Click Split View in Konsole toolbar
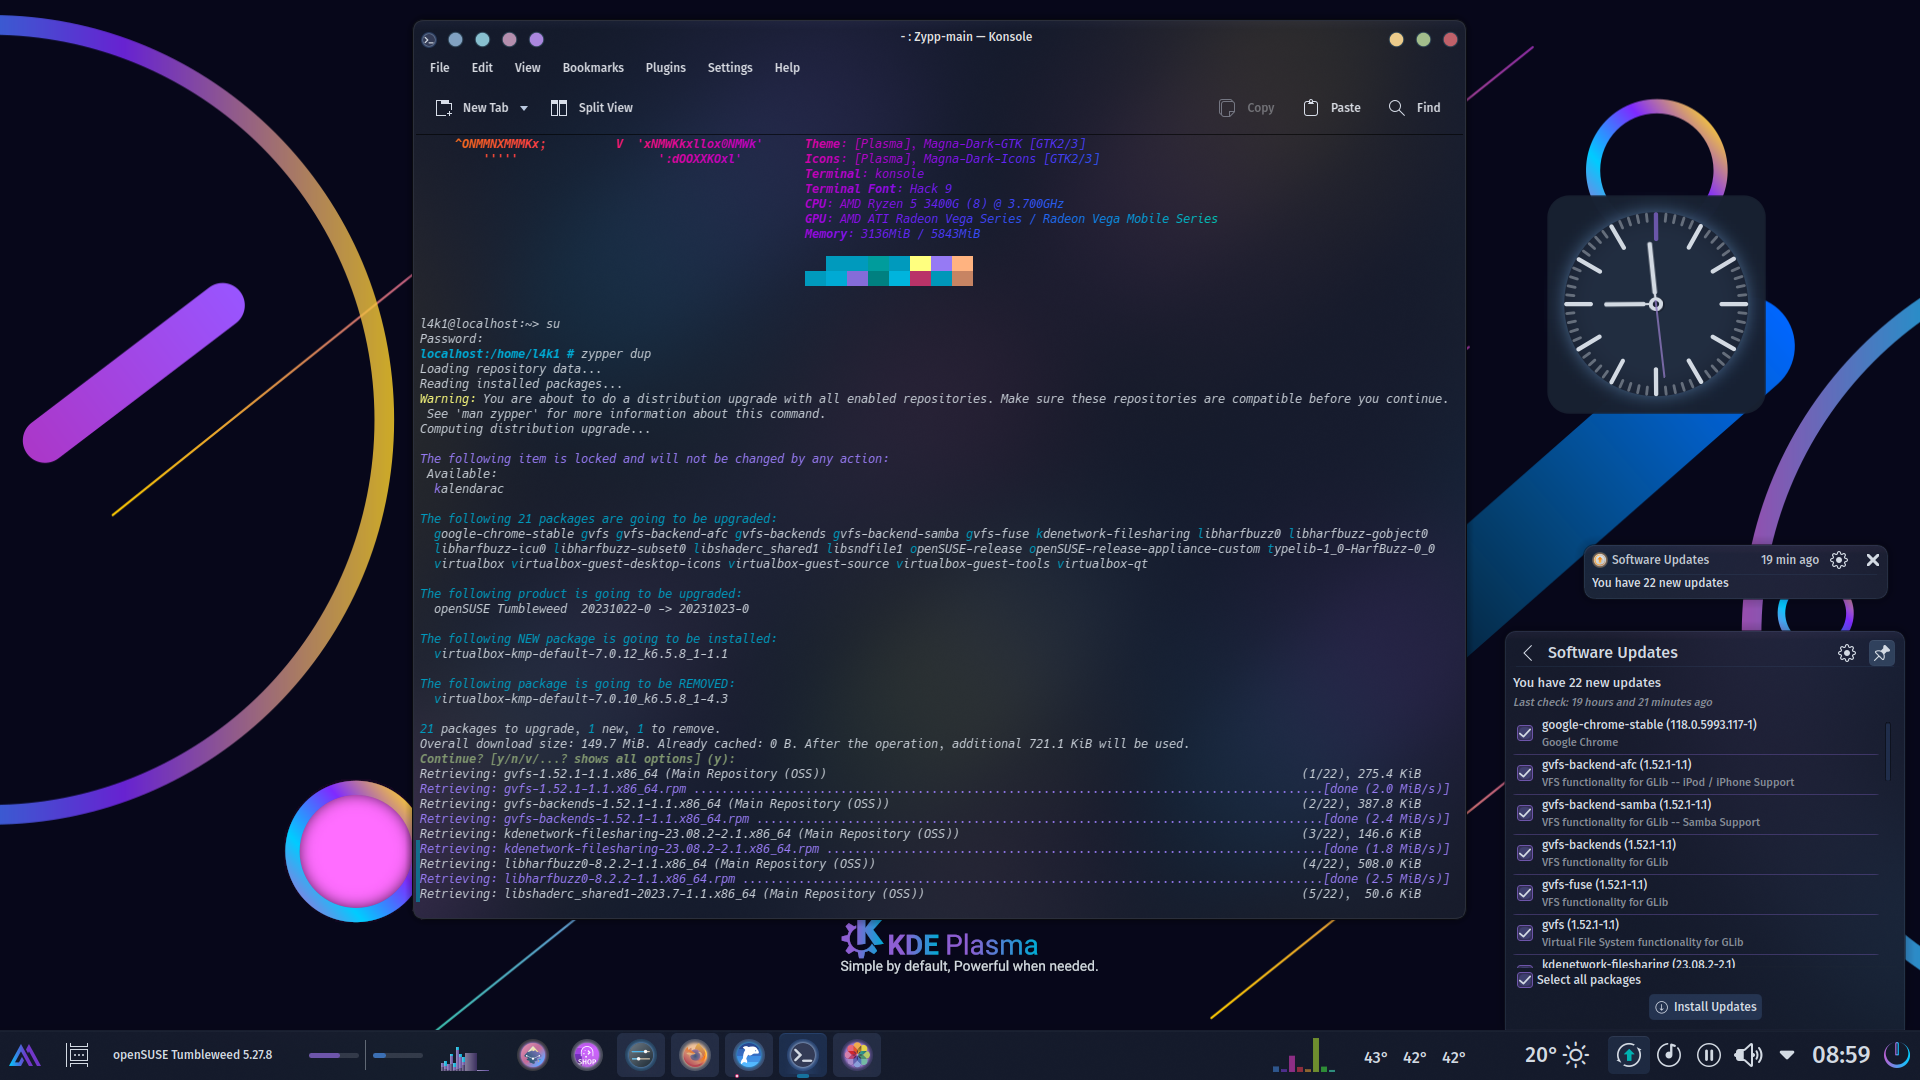Viewport: 1920px width, 1080px height. coord(592,108)
